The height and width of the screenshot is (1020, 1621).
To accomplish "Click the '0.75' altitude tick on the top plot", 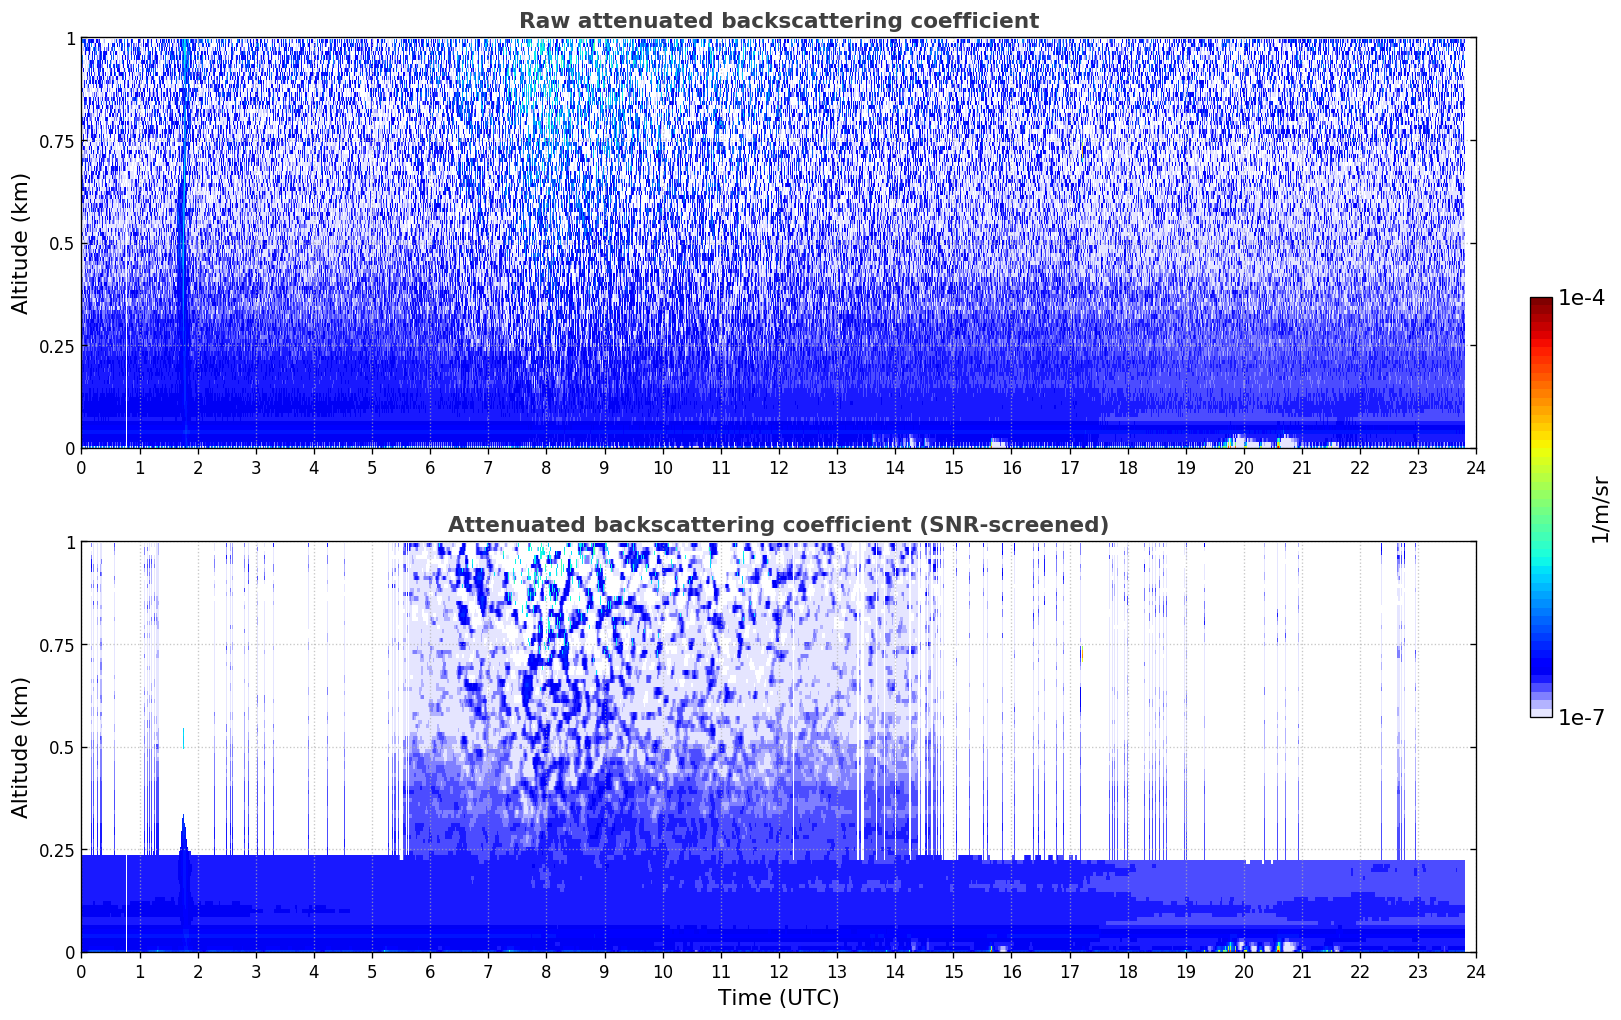I will click(57, 141).
